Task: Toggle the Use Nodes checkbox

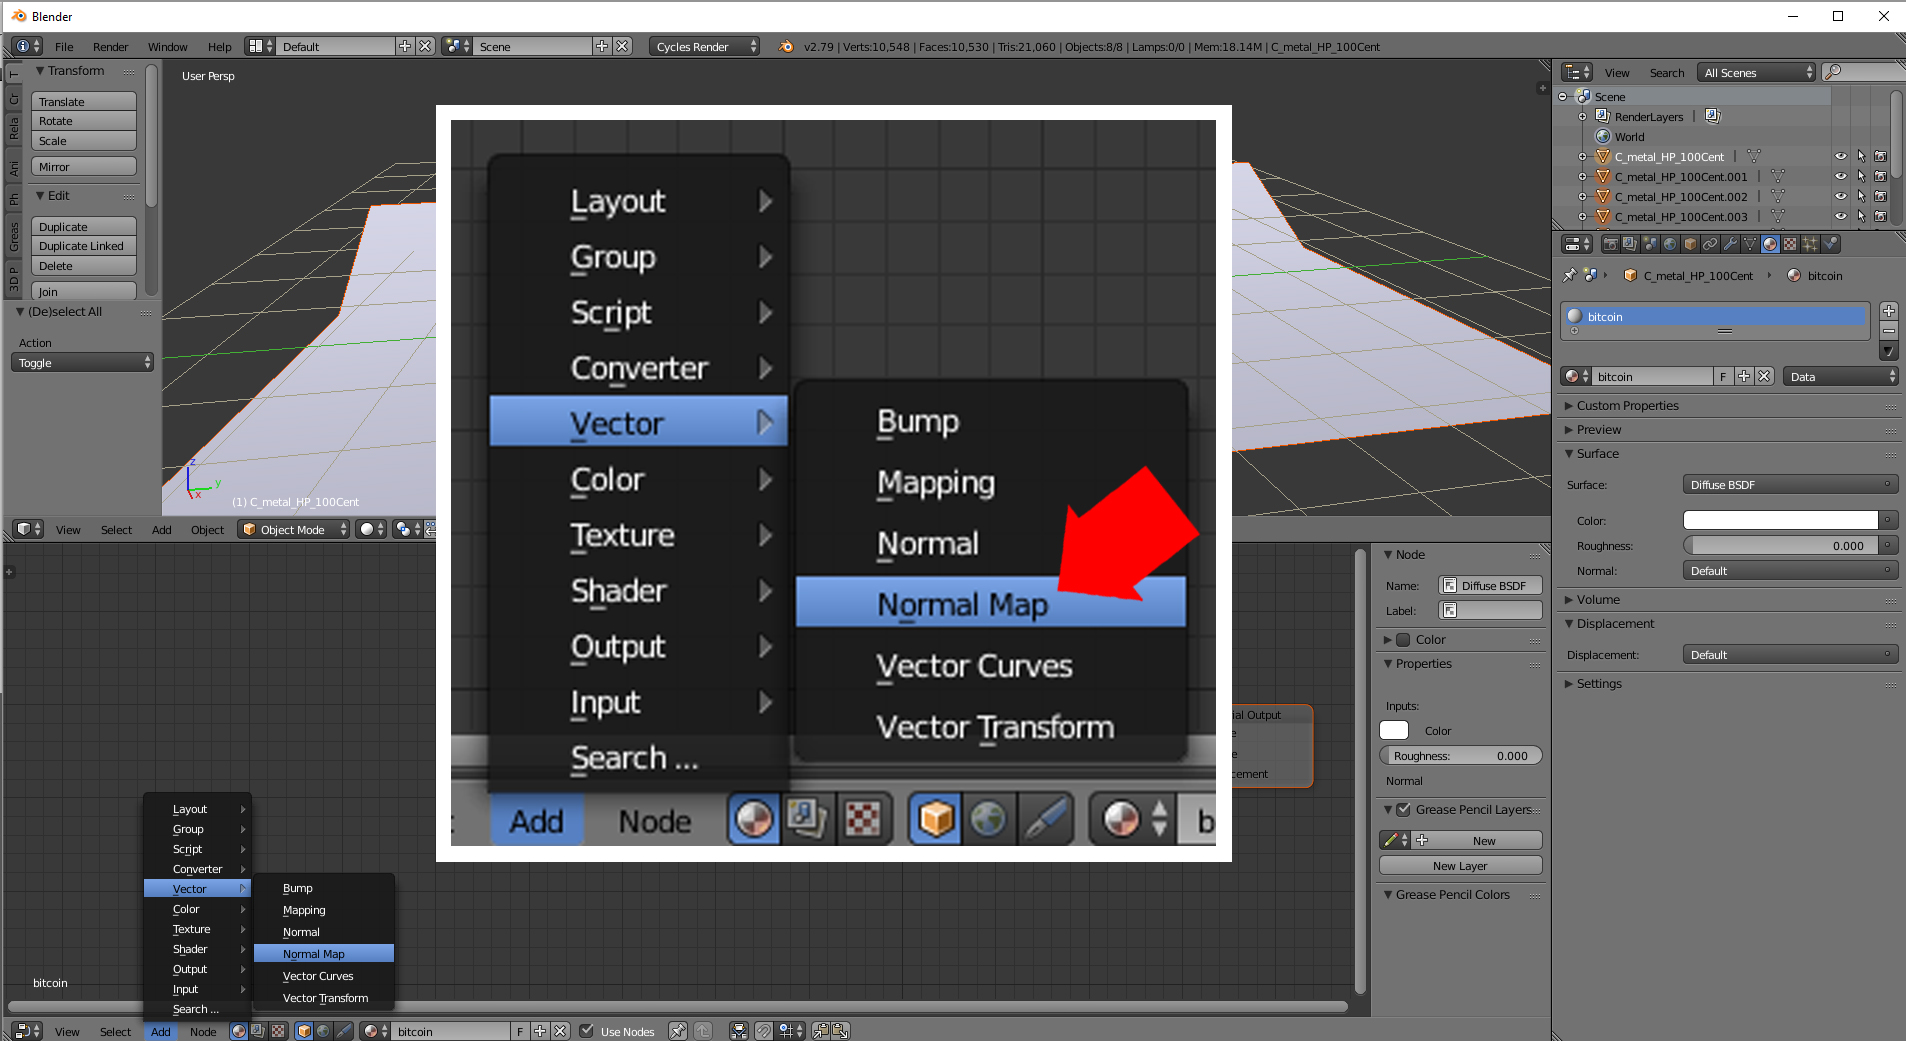Action: click(x=587, y=1031)
